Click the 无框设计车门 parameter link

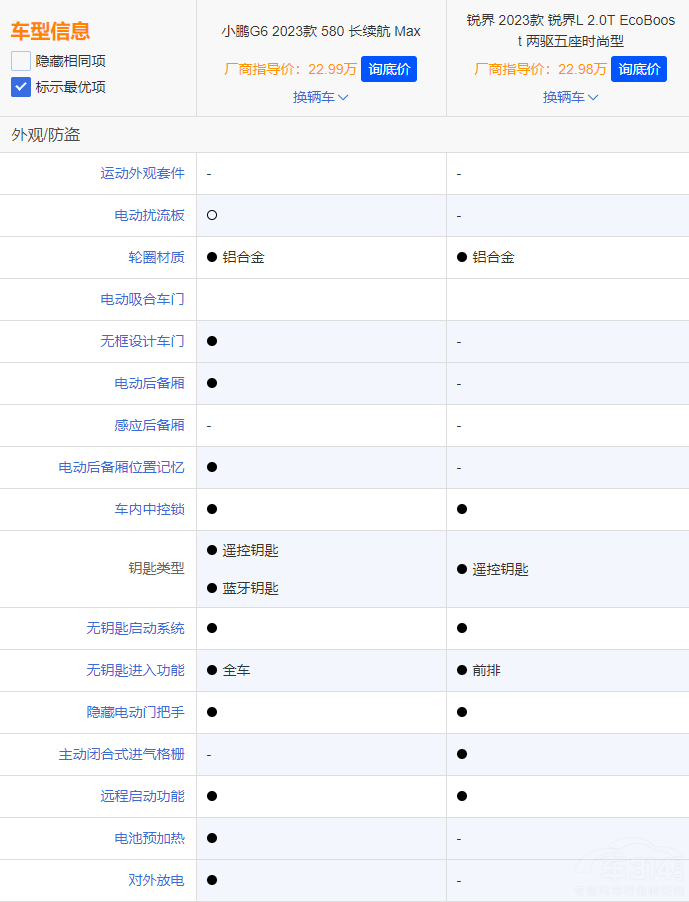(x=142, y=341)
